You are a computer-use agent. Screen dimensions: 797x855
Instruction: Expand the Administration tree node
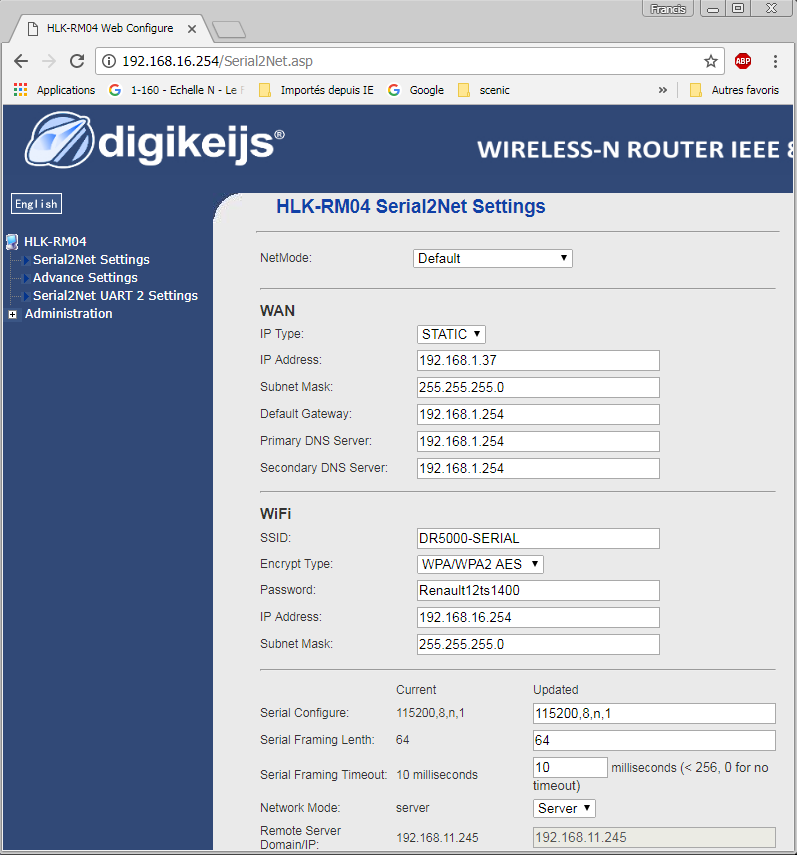click(x=13, y=314)
